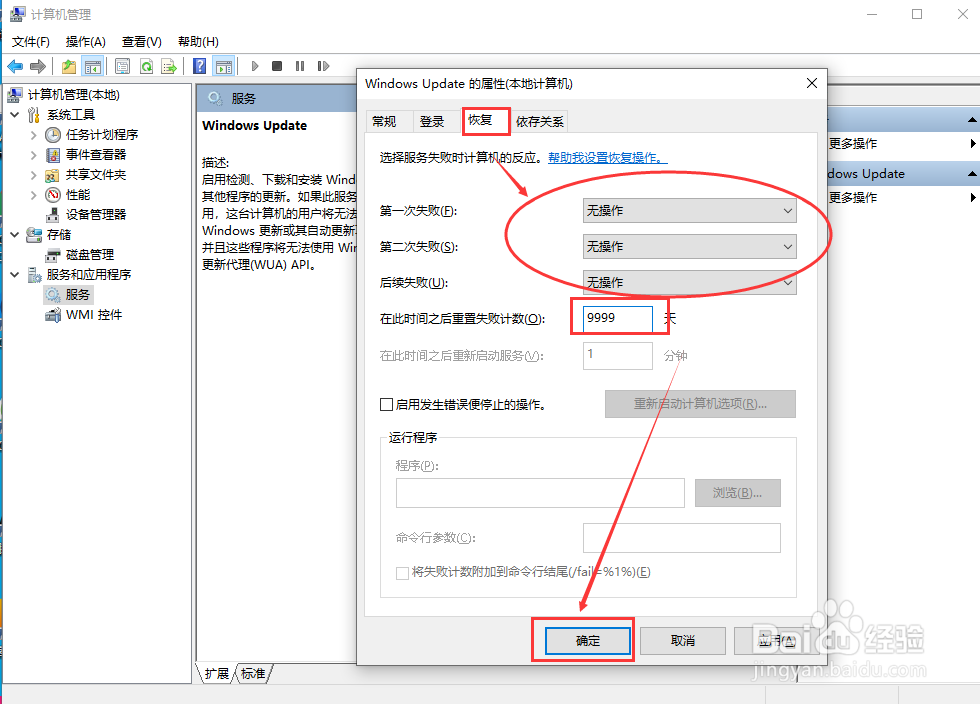980x704 pixels.
Task: Select 存储 tree item
Action: (59, 234)
